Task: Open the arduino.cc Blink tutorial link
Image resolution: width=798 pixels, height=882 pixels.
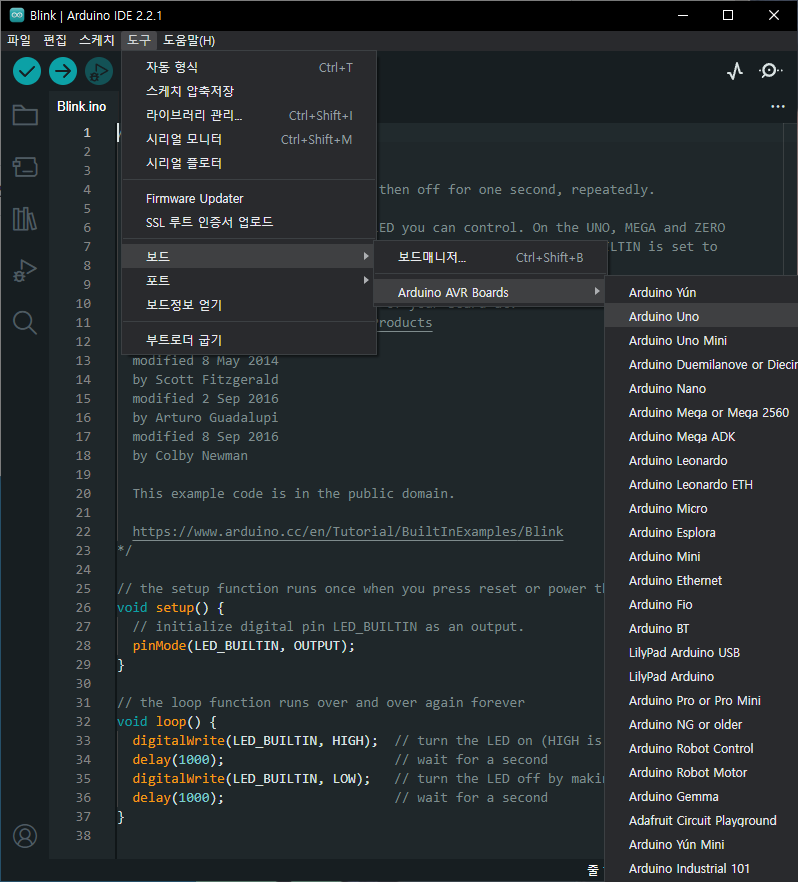Action: (348, 532)
